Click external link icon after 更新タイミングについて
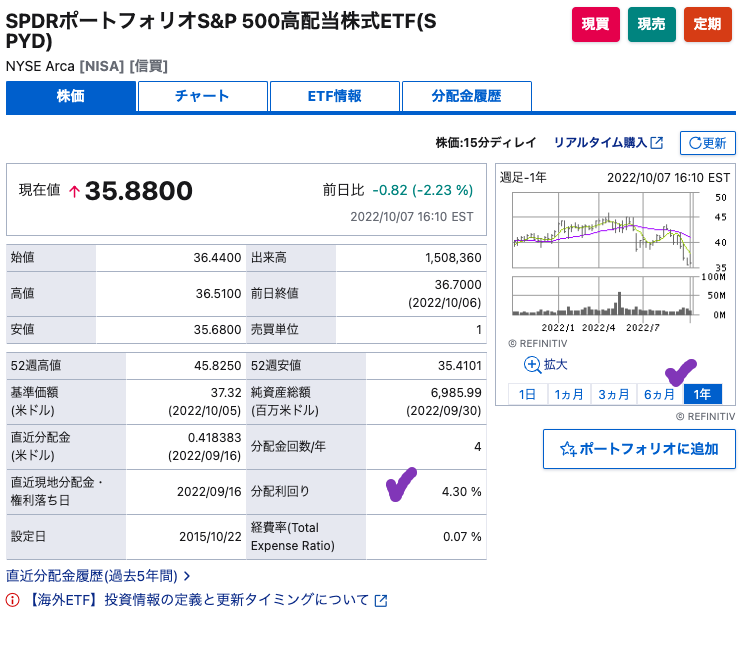The width and height of the screenshot is (744, 646). (x=381, y=600)
